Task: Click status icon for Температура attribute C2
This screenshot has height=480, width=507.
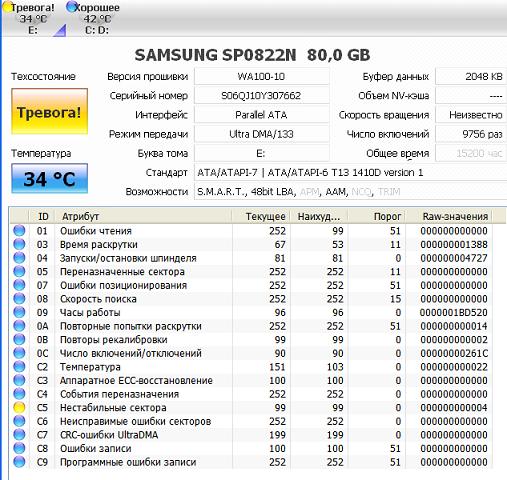Action: click(x=19, y=367)
